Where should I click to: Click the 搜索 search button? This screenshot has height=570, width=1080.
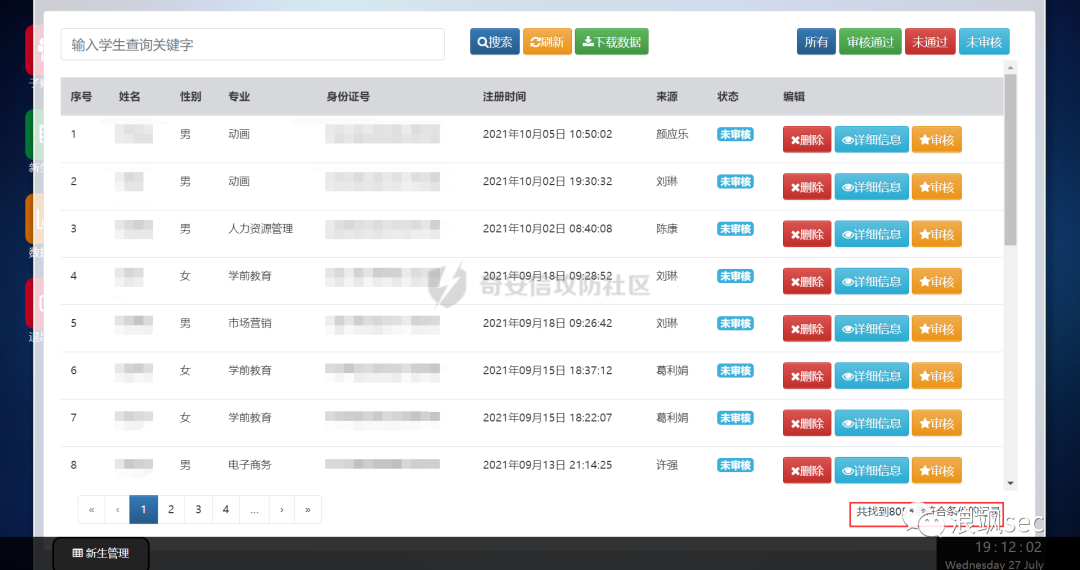point(495,42)
